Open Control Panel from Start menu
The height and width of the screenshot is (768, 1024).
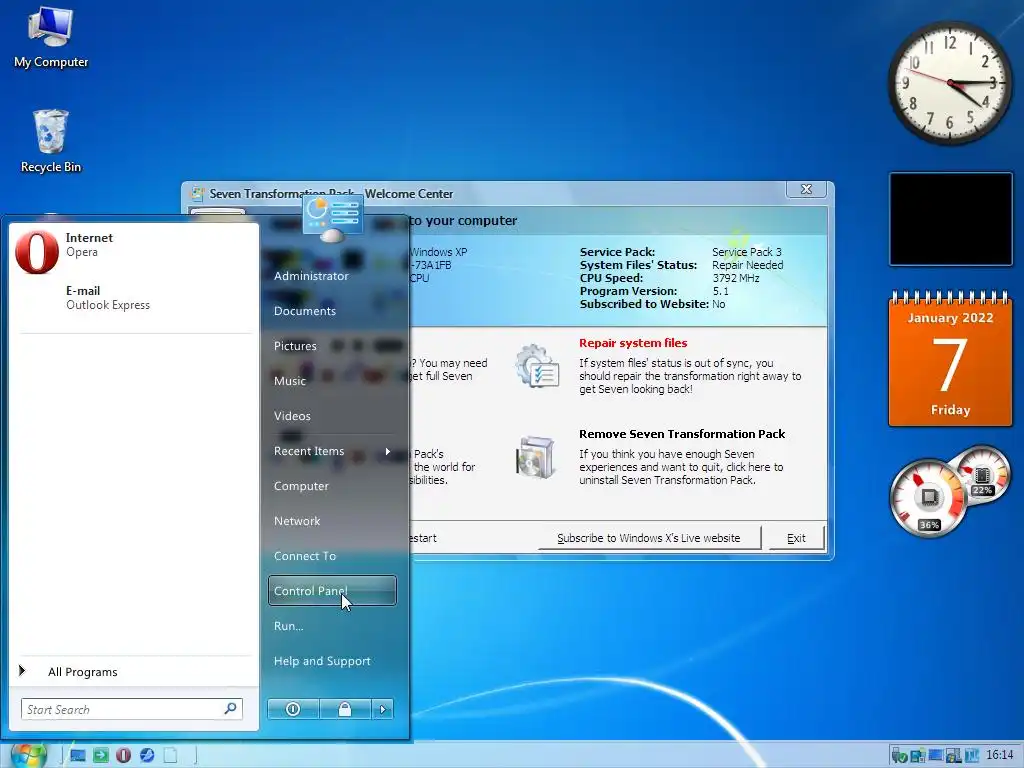(x=332, y=590)
